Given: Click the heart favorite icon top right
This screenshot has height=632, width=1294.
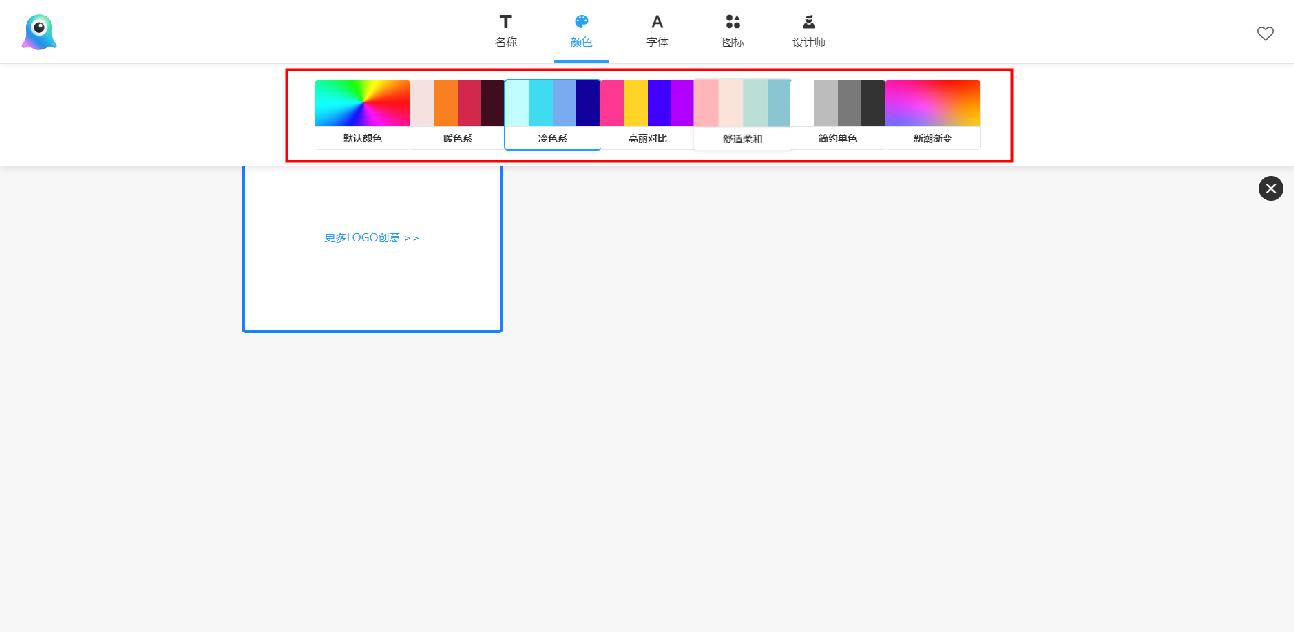Looking at the screenshot, I should [x=1265, y=33].
